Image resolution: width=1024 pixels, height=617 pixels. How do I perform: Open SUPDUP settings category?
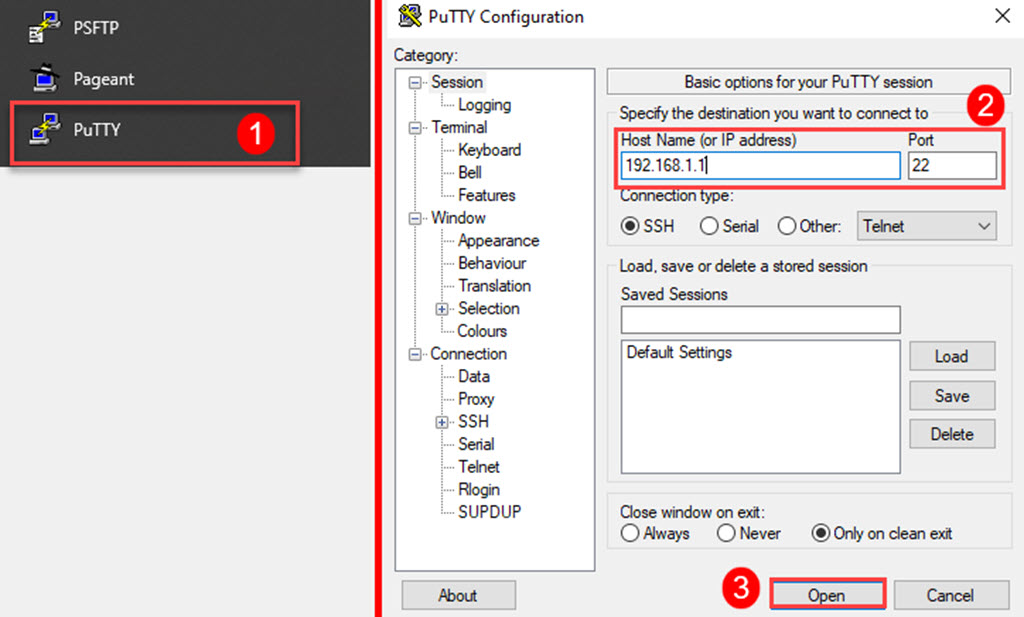tap(489, 512)
